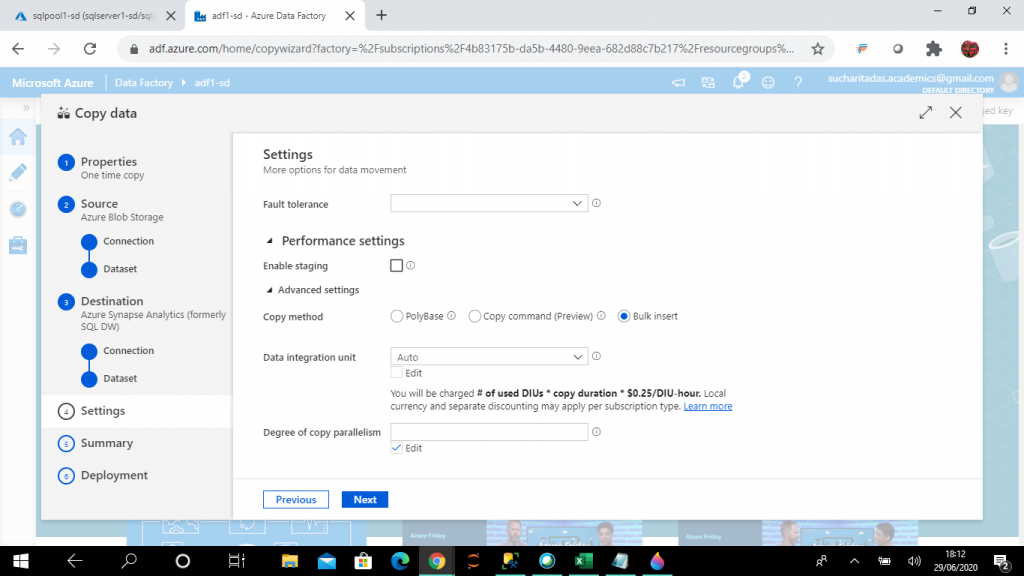Click the adf1-sd breadcrumb
1024x576 pixels.
212,83
